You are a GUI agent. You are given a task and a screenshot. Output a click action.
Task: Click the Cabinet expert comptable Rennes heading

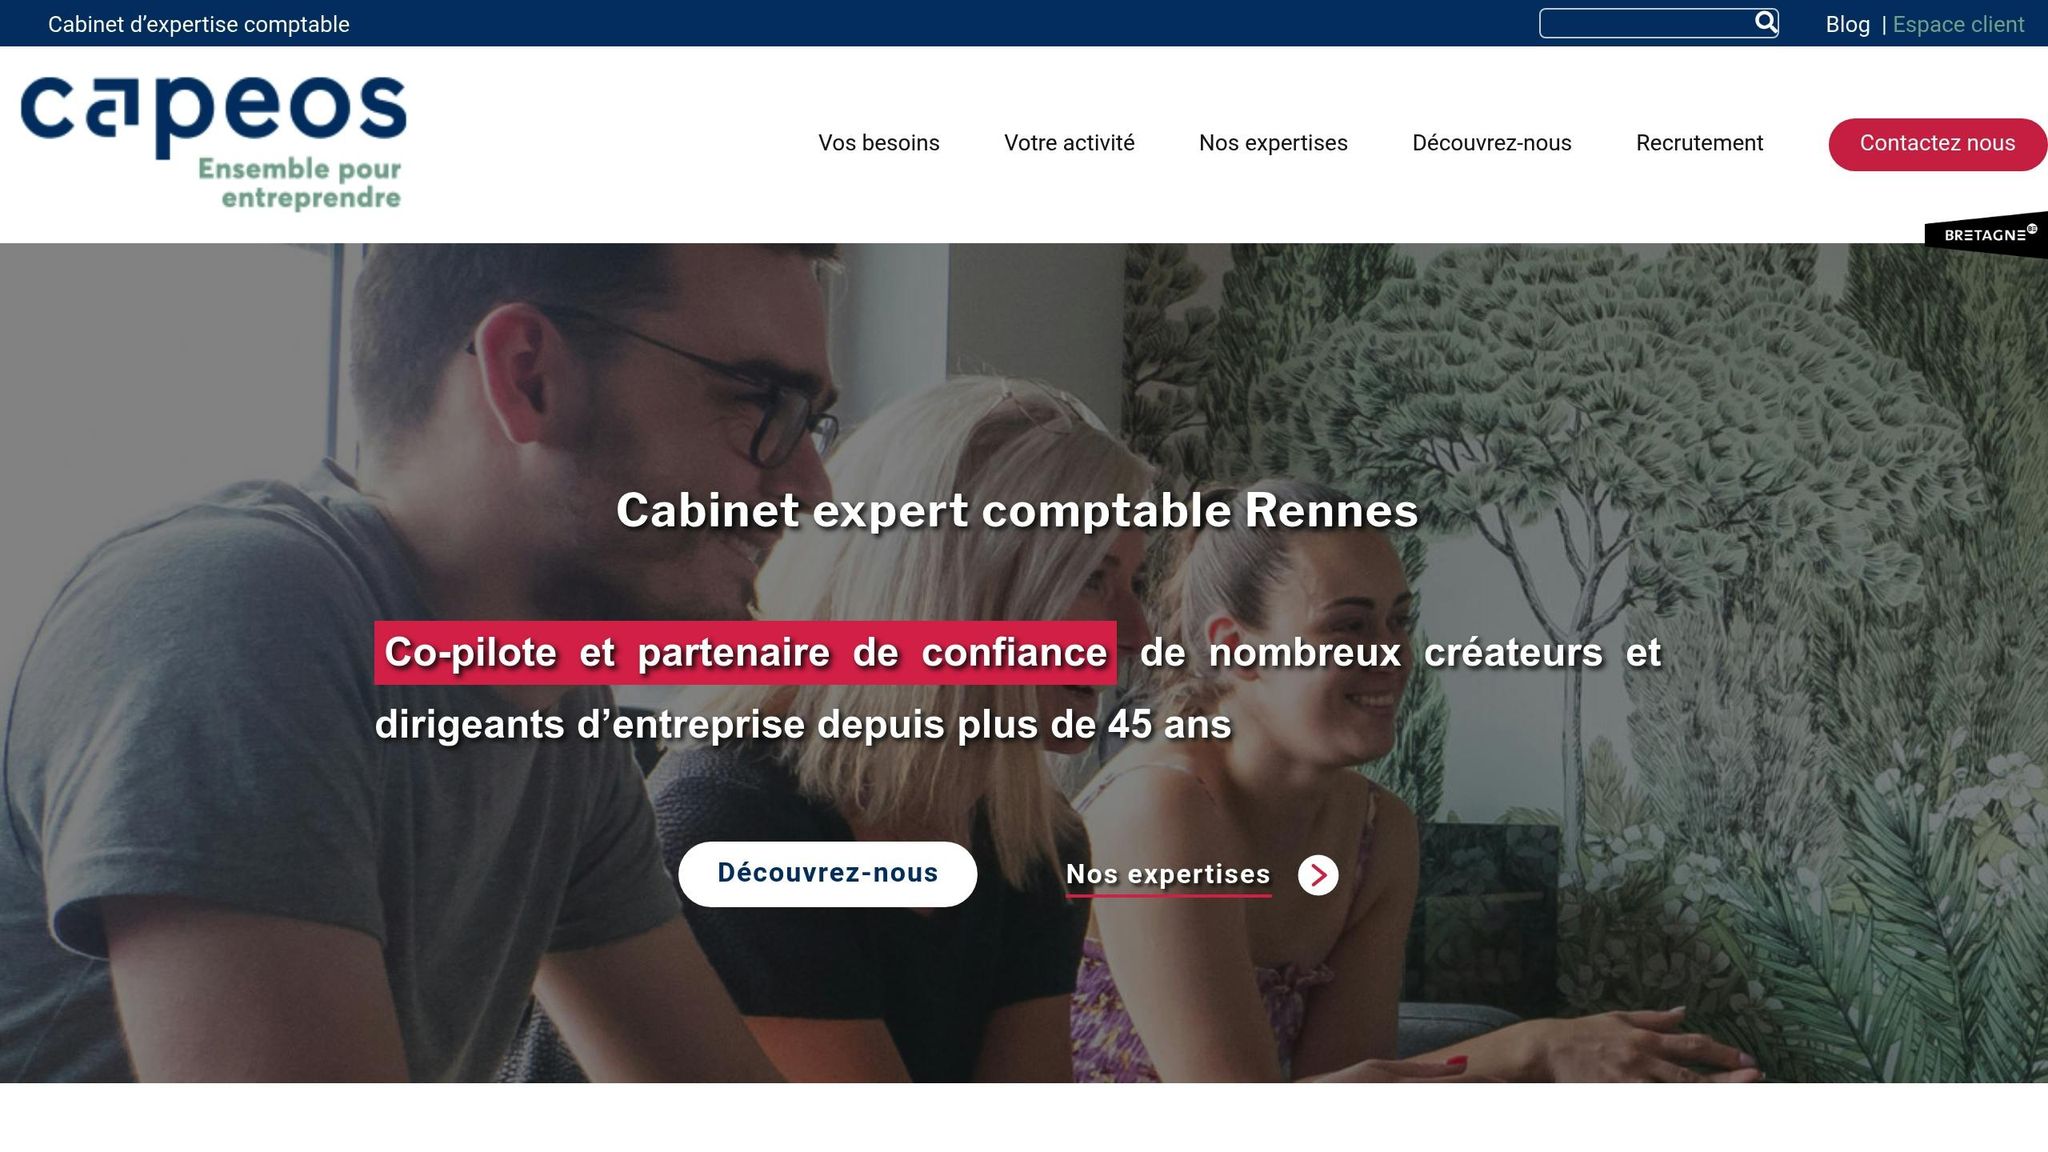pos(1017,511)
